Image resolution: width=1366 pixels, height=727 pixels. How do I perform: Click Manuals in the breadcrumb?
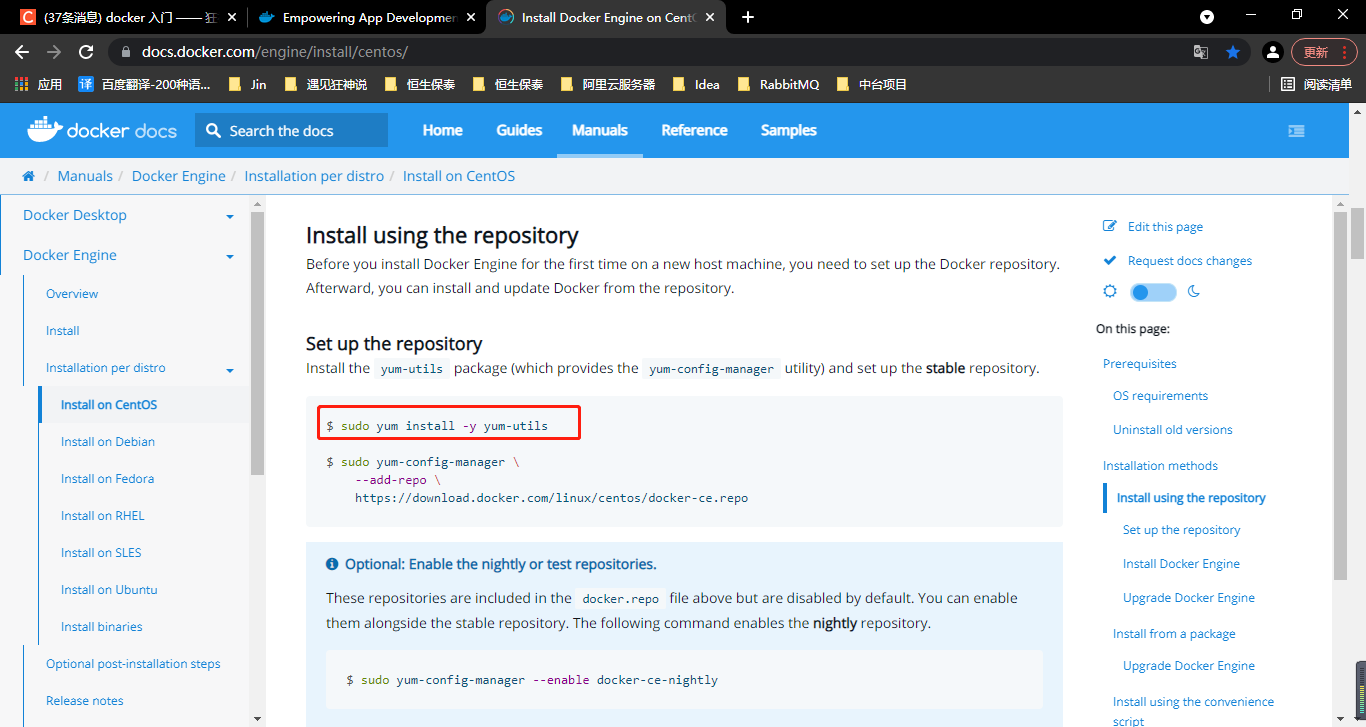[x=85, y=176]
